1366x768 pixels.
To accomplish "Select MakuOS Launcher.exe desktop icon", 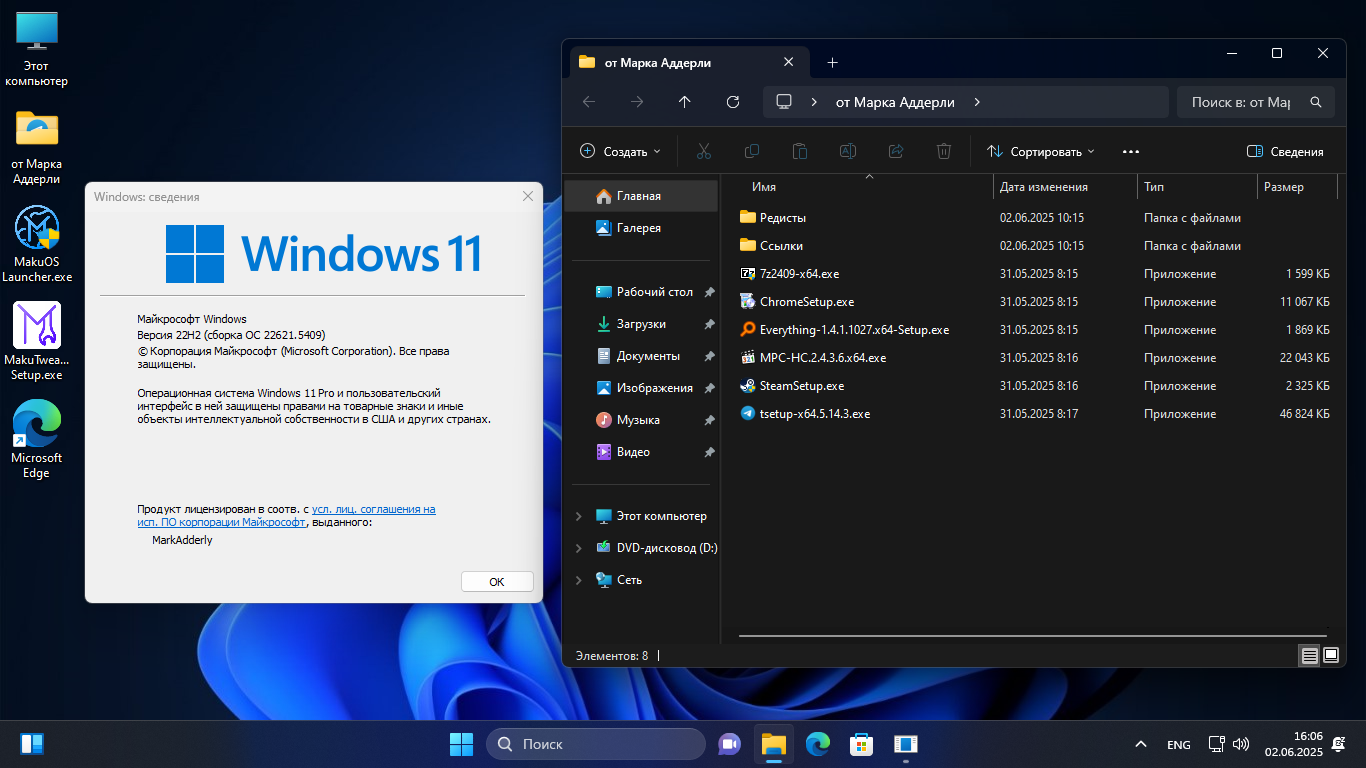I will click(37, 244).
